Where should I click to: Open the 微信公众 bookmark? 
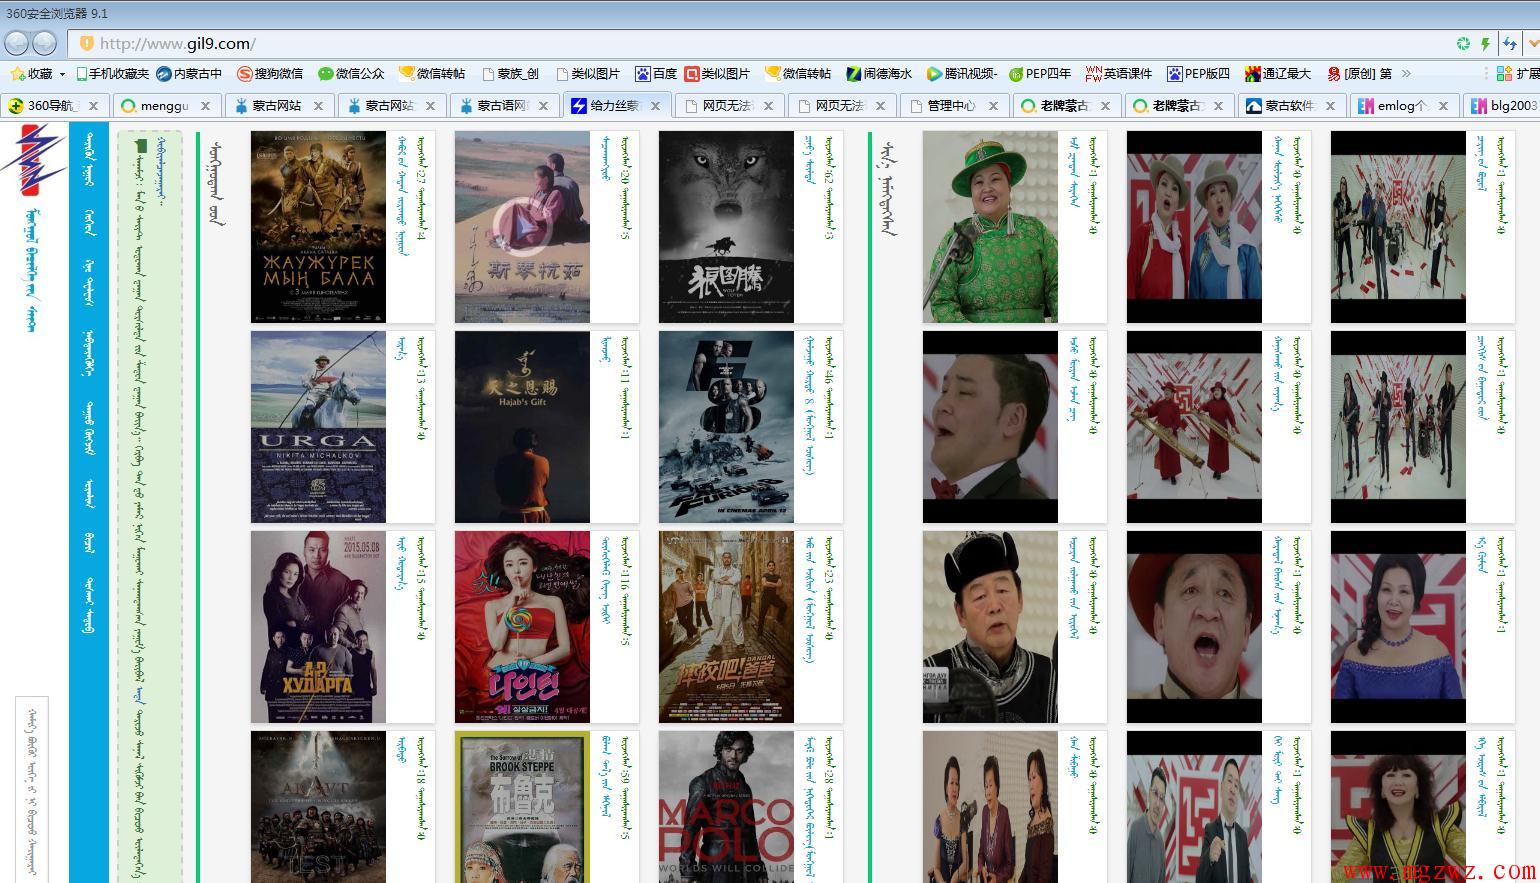click(351, 74)
